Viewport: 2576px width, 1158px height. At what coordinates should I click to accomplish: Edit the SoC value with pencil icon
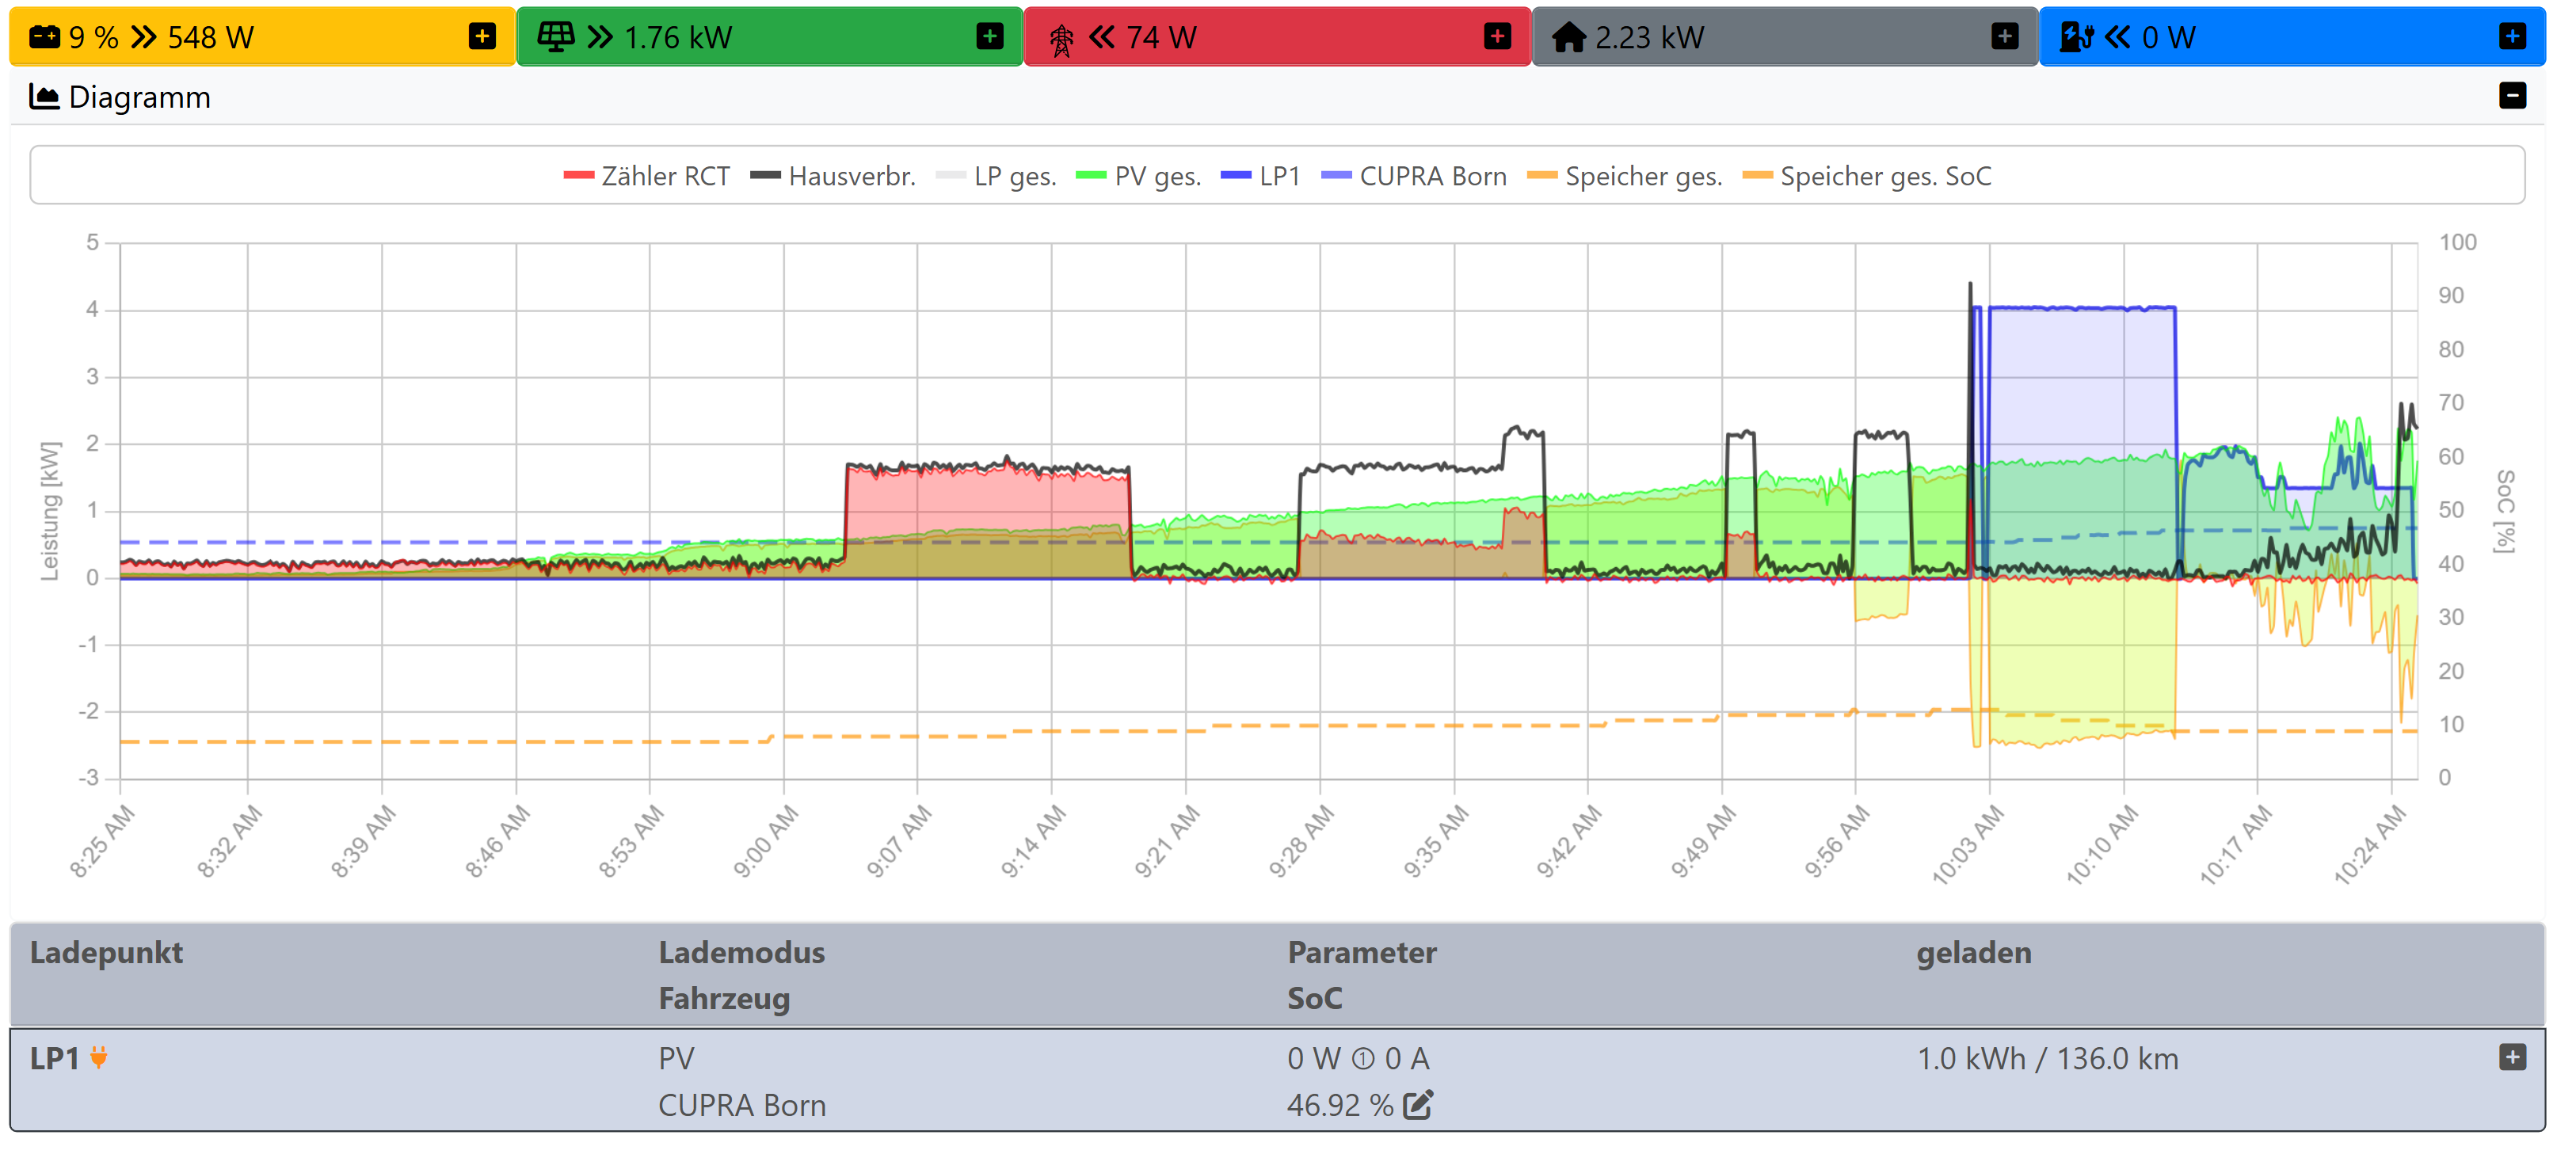pyautogui.click(x=1418, y=1105)
